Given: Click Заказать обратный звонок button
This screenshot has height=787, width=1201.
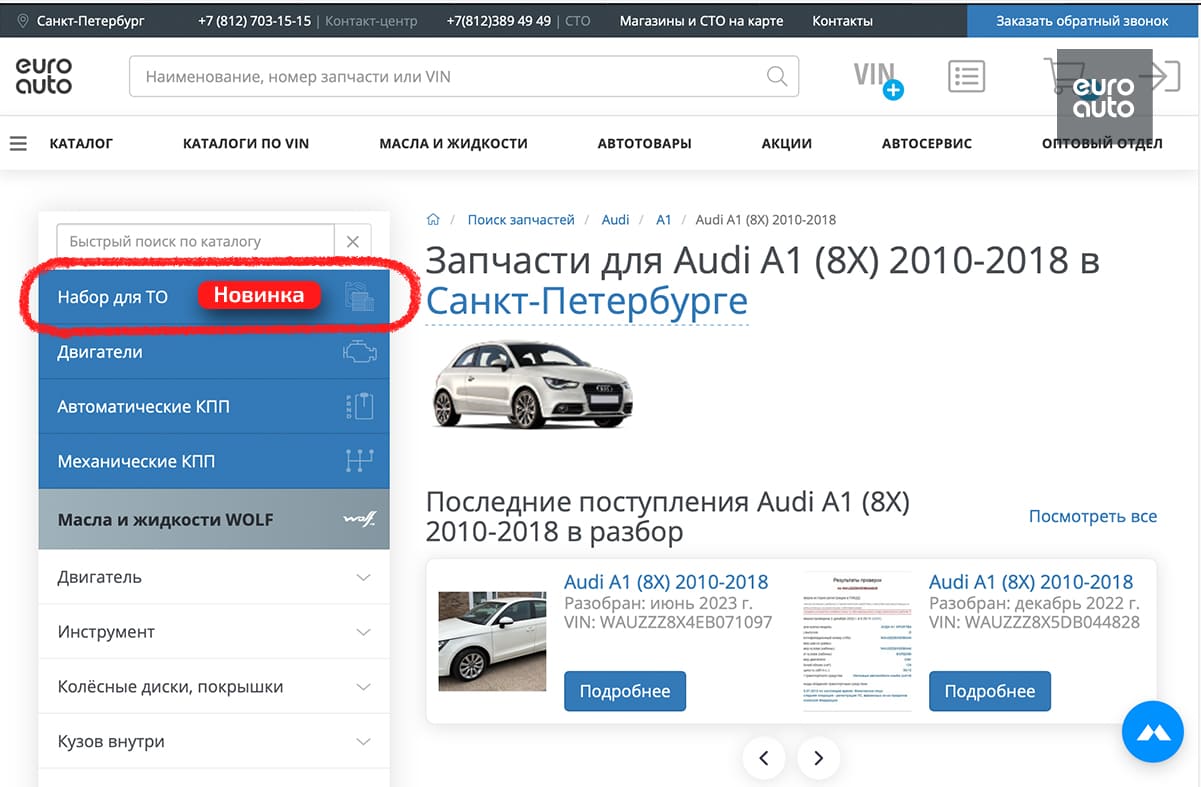Looking at the screenshot, I should [1082, 21].
